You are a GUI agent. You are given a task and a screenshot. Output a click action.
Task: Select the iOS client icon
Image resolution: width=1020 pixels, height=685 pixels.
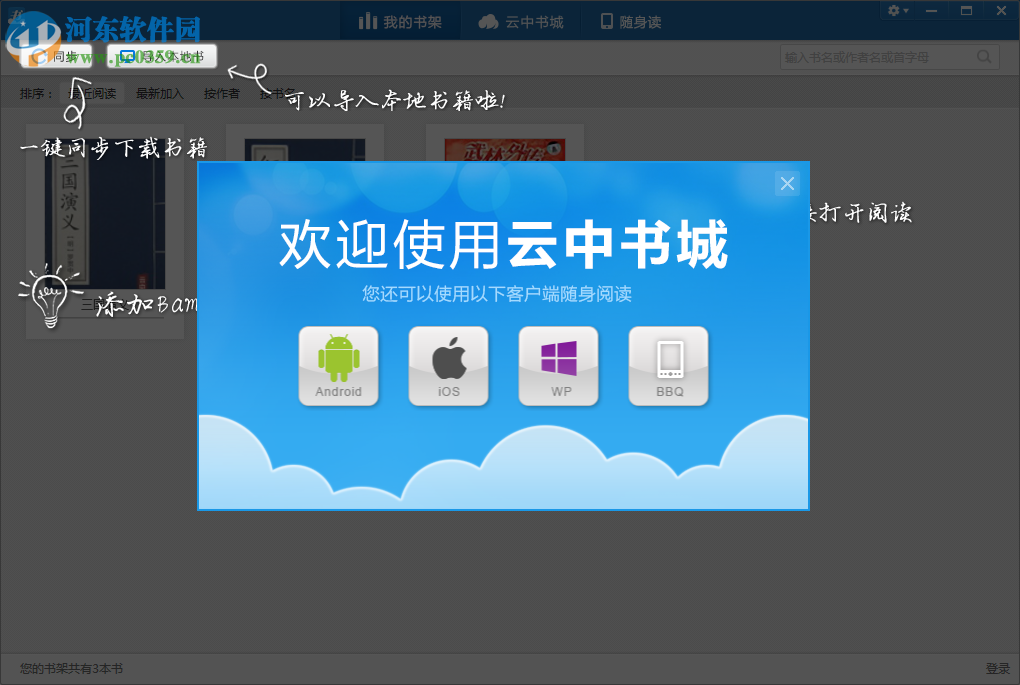tap(448, 365)
